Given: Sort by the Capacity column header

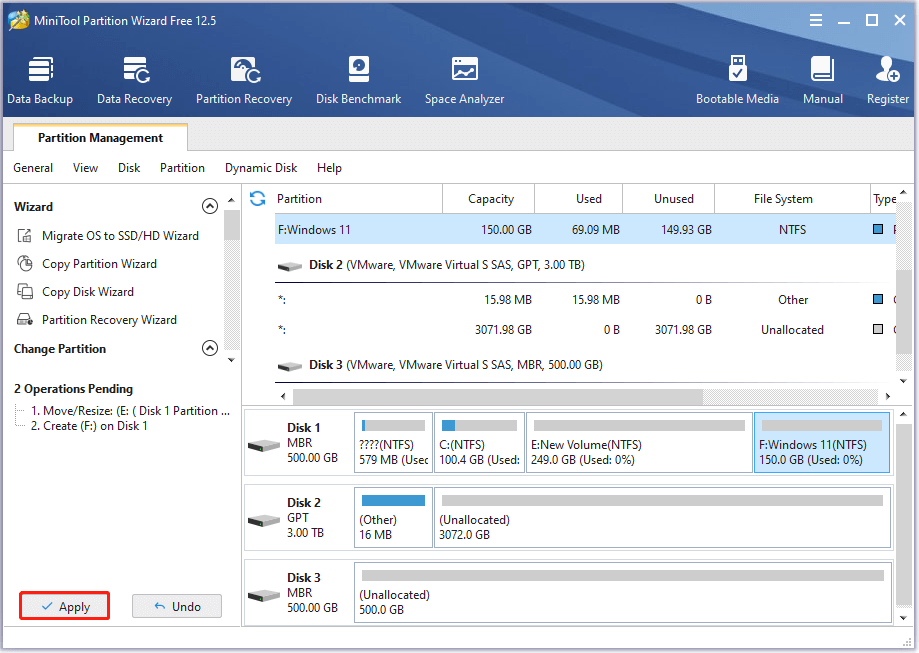Looking at the screenshot, I should pyautogui.click(x=489, y=199).
